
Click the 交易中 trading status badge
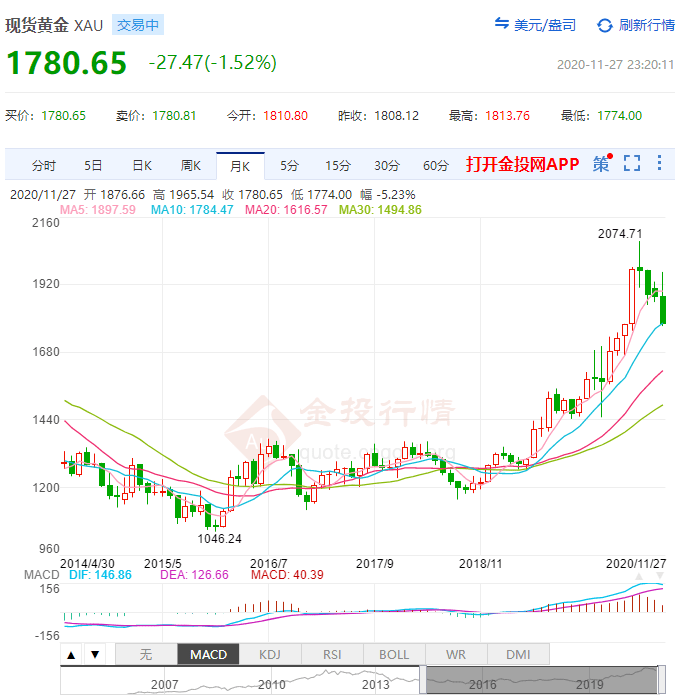[137, 25]
